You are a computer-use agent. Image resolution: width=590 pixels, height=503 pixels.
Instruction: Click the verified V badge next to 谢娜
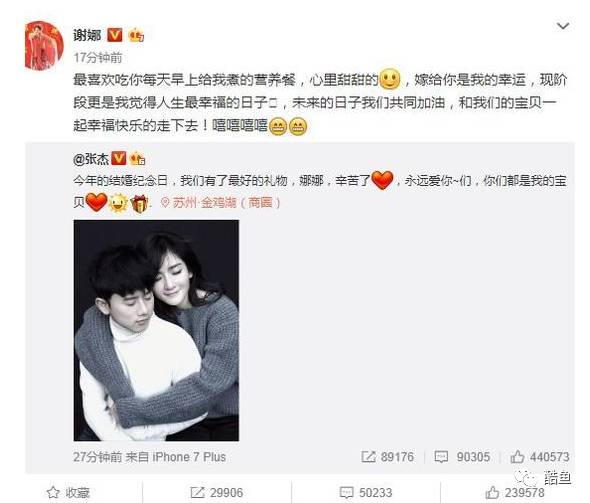(114, 35)
